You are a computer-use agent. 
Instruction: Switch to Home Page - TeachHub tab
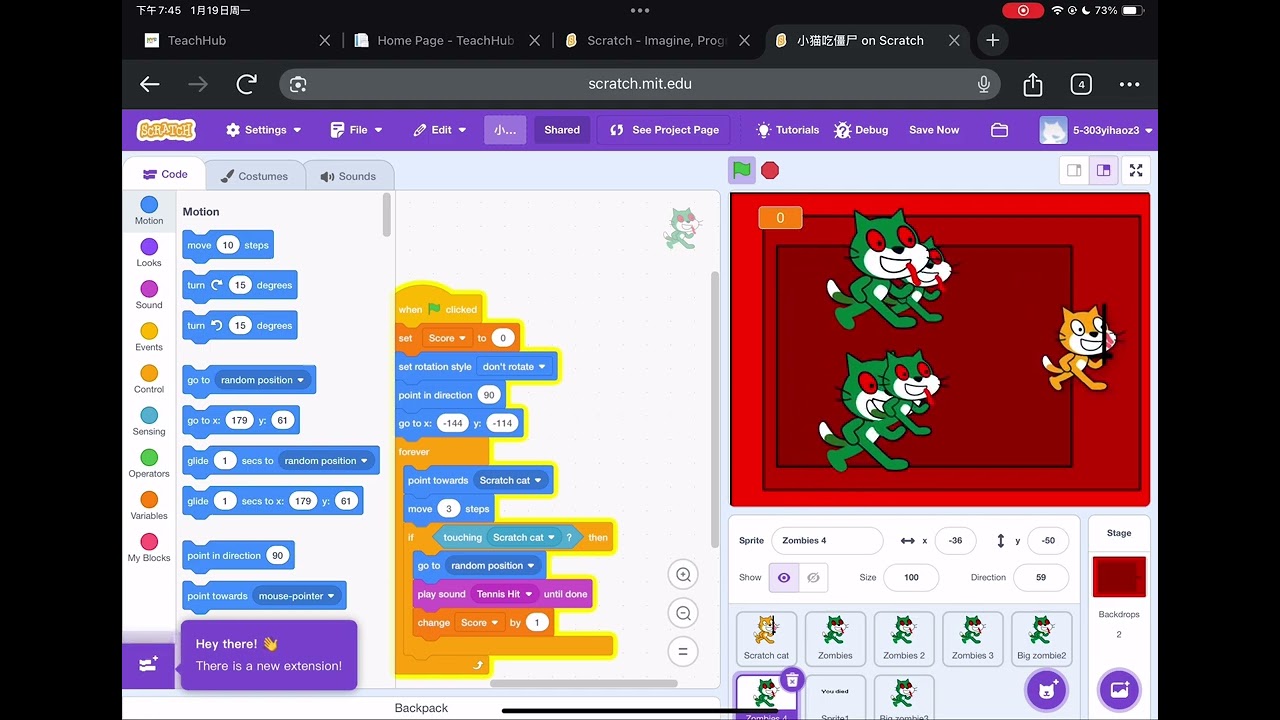coord(446,41)
